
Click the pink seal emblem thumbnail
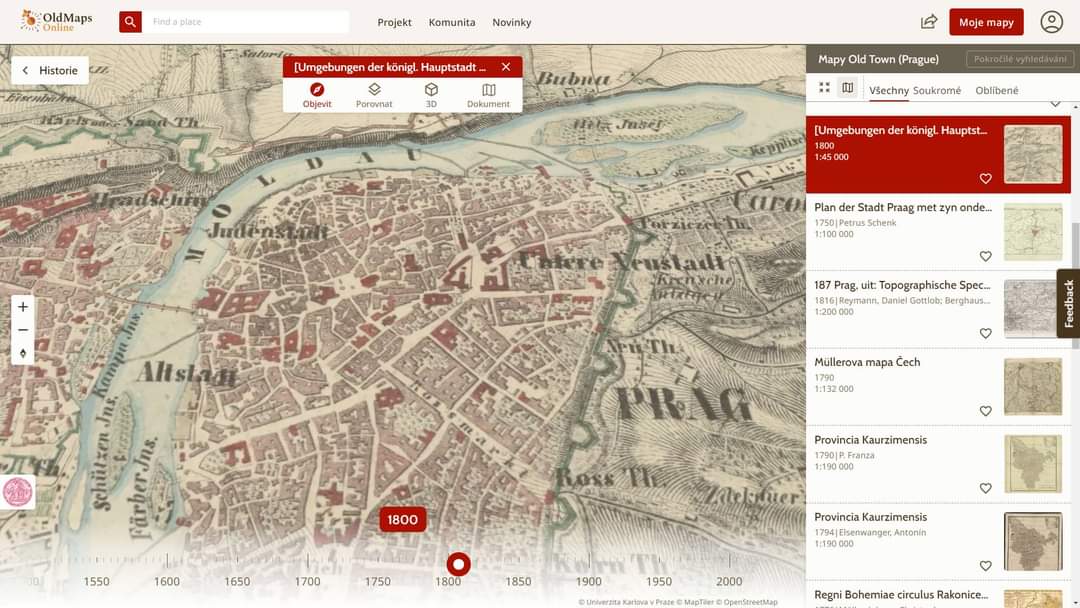click(17, 492)
